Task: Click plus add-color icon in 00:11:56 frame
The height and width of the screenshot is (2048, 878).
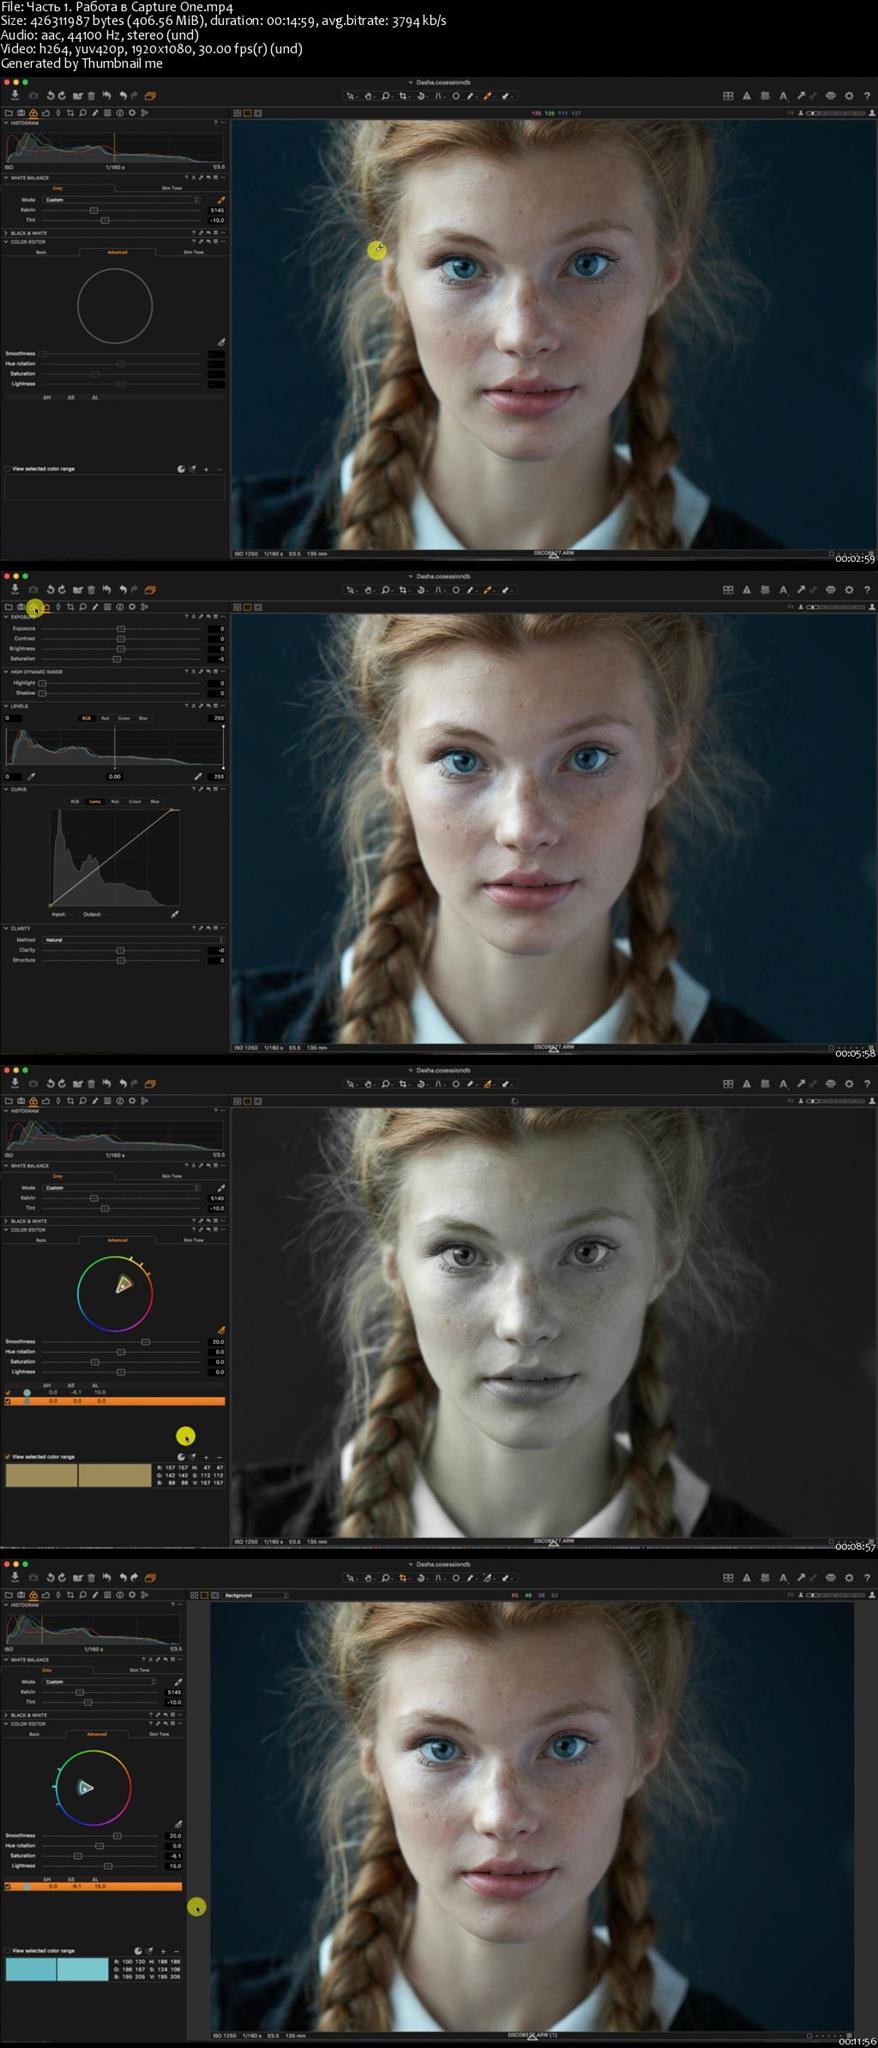Action: click(x=163, y=1951)
